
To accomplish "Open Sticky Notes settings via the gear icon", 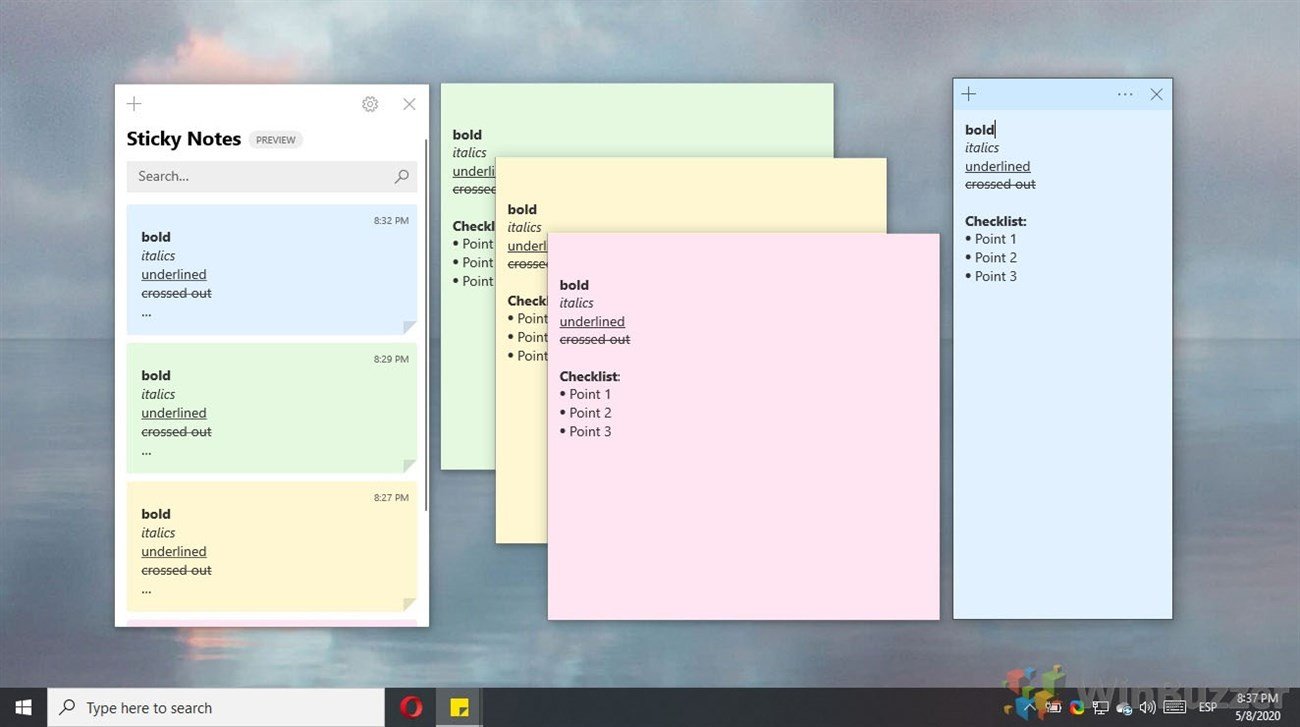I will click(x=370, y=104).
